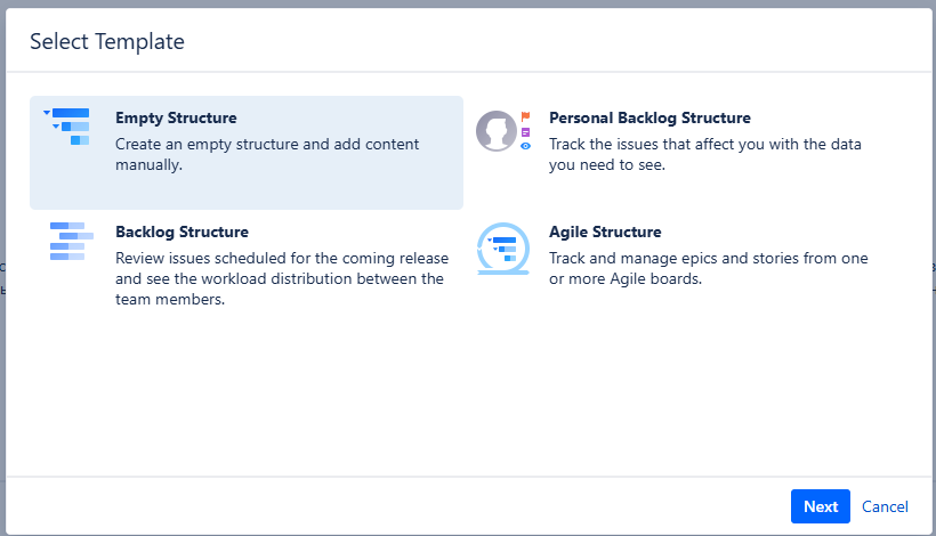Pick the Personal Backlog Structure title
This screenshot has height=536, width=936.
click(x=649, y=118)
